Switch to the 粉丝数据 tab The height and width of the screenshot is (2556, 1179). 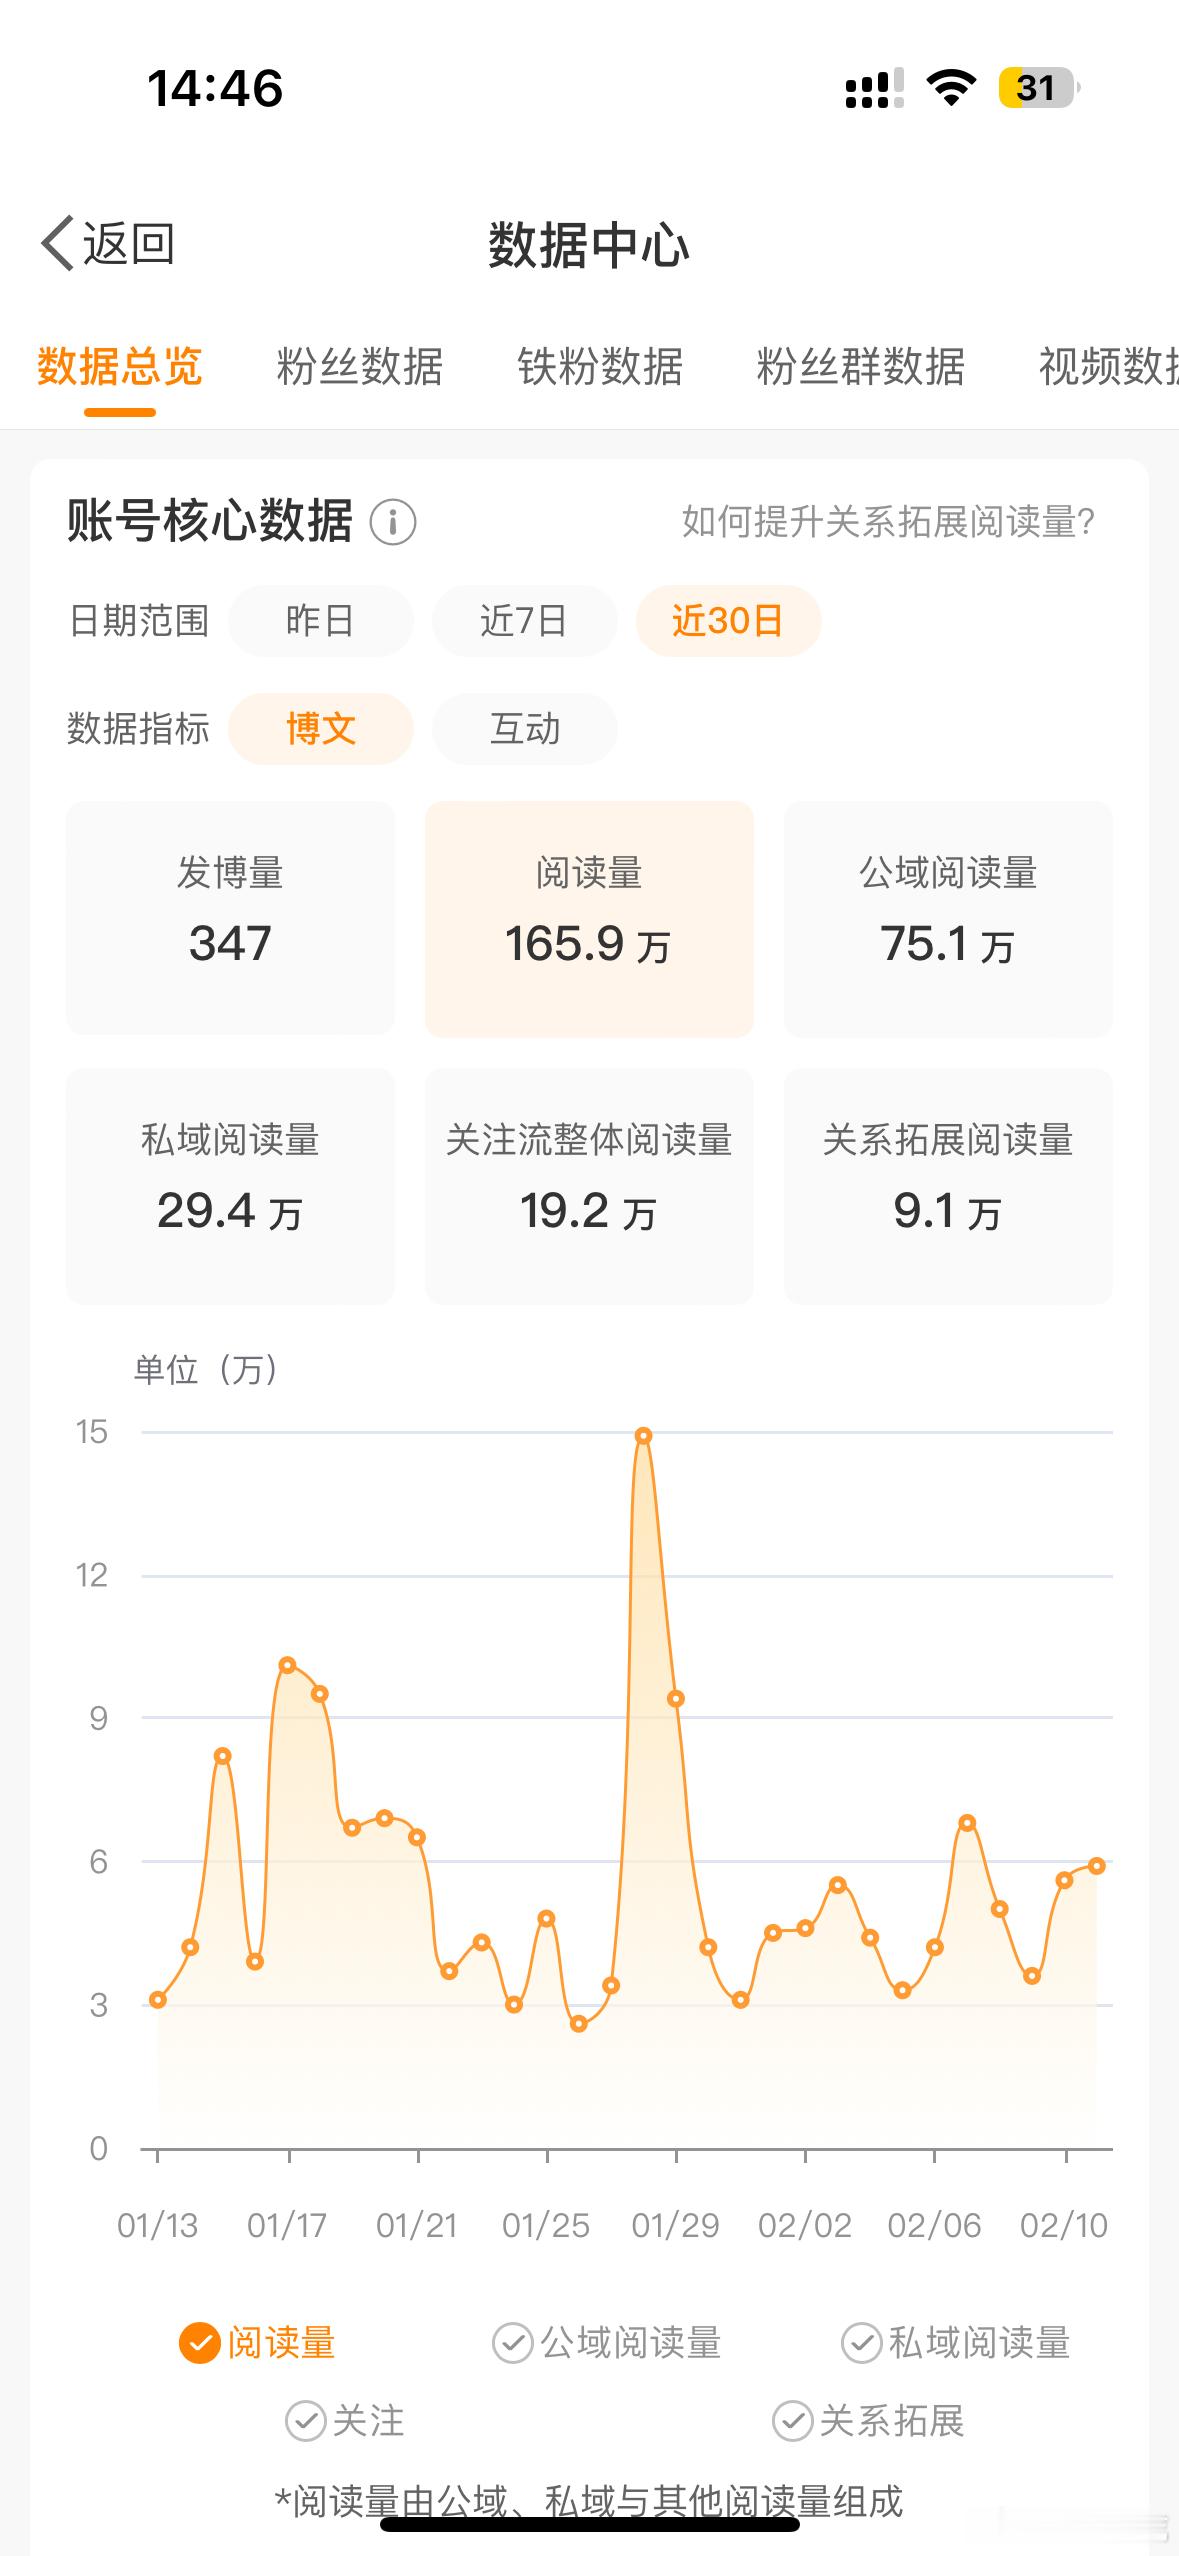pyautogui.click(x=360, y=367)
